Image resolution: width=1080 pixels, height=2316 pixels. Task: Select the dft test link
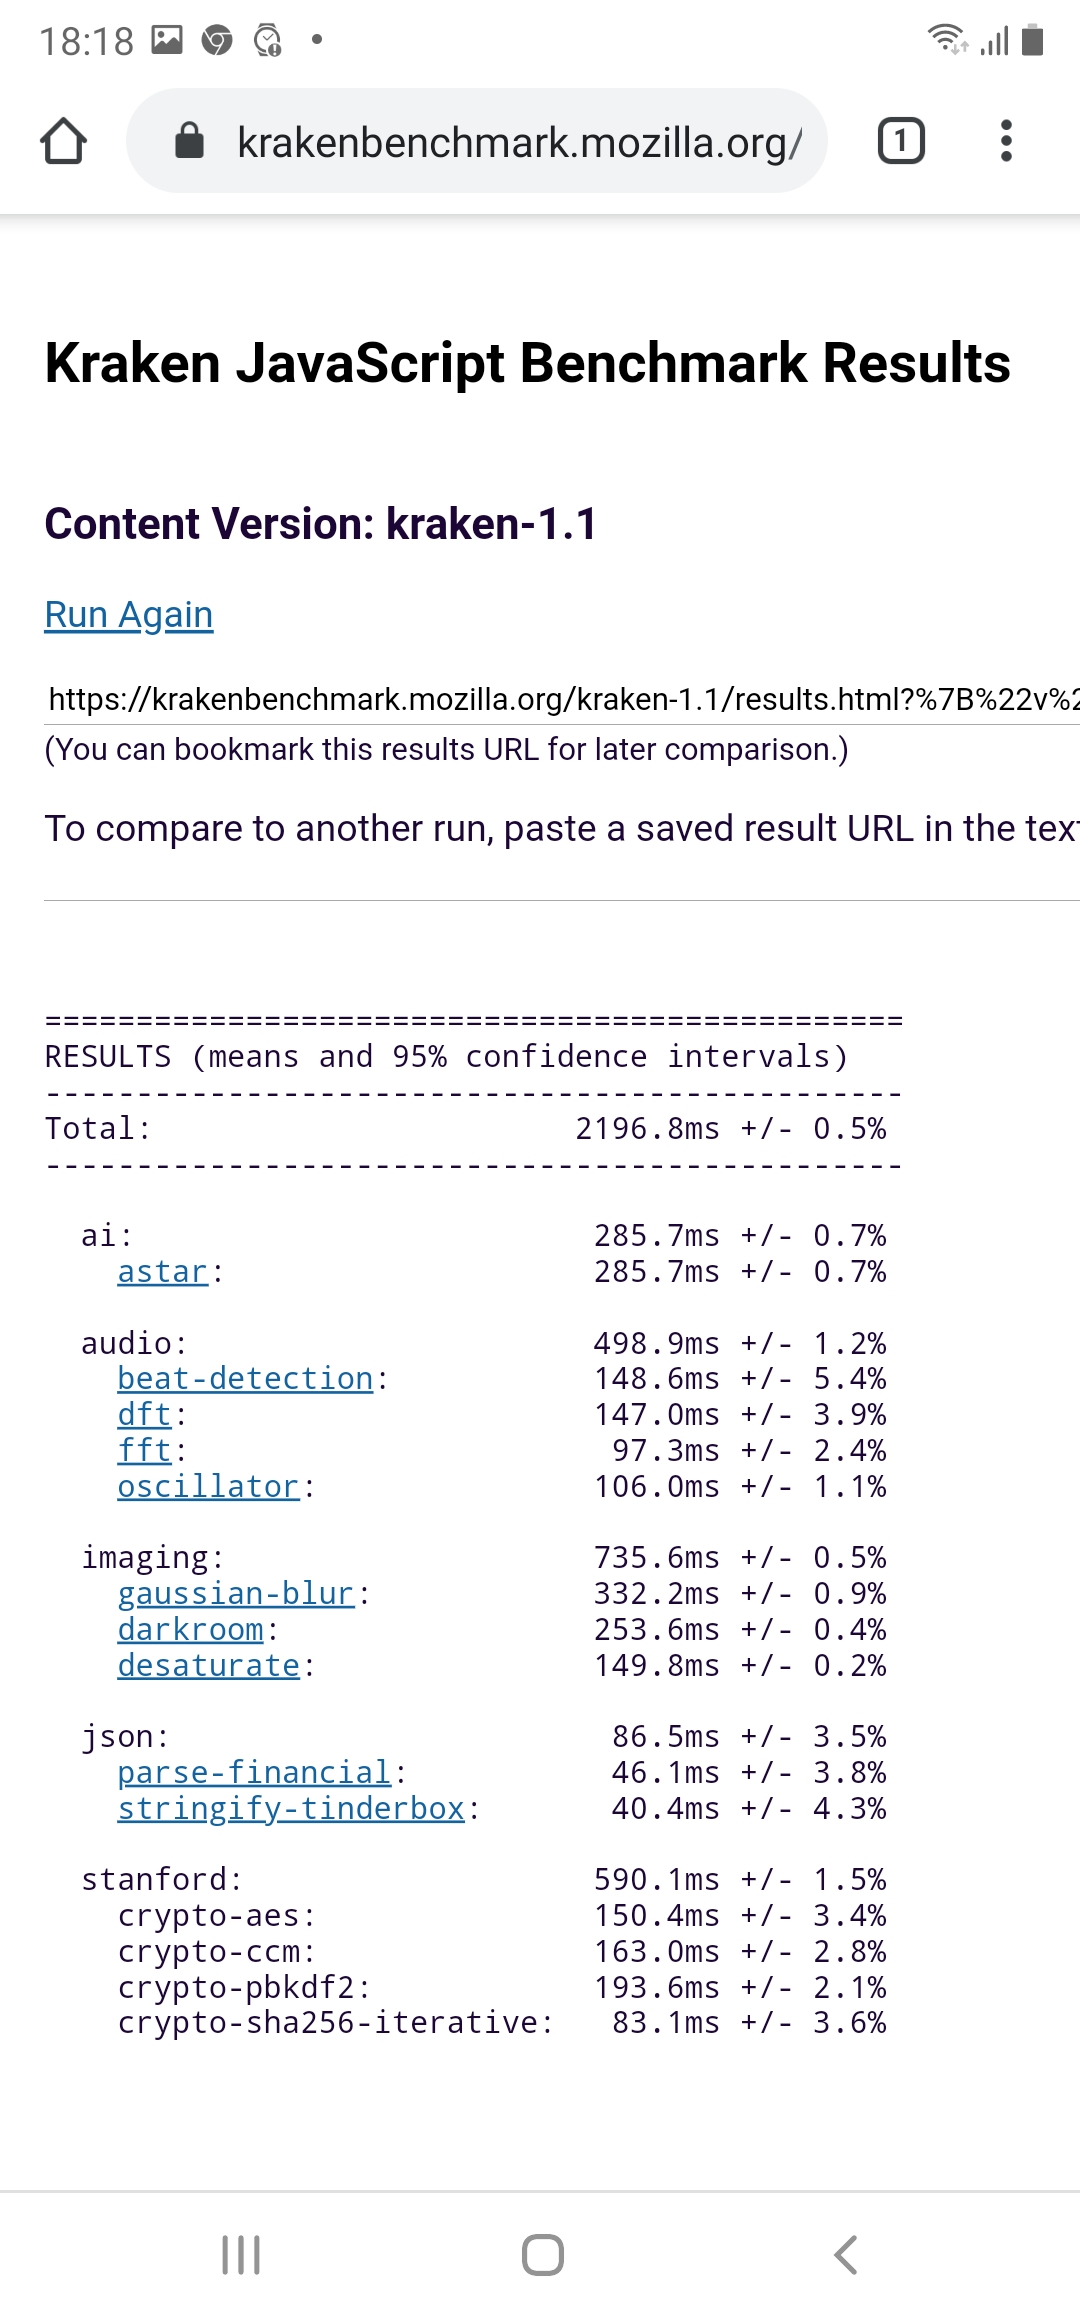coord(144,1415)
